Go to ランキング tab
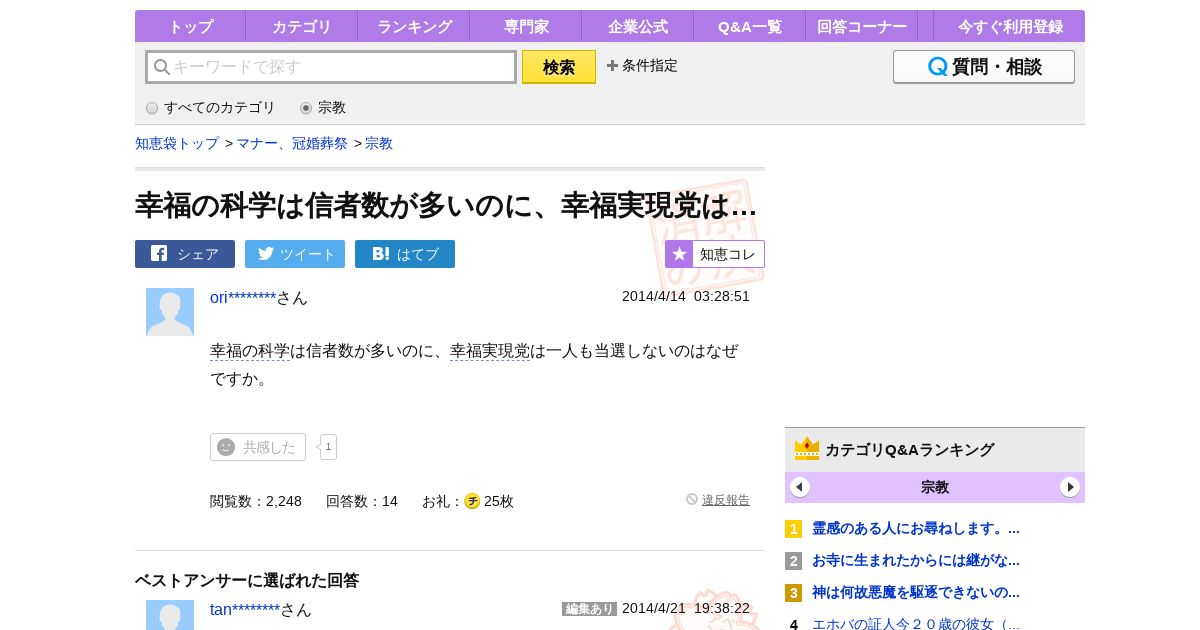This screenshot has width=1200, height=630. coord(414,27)
